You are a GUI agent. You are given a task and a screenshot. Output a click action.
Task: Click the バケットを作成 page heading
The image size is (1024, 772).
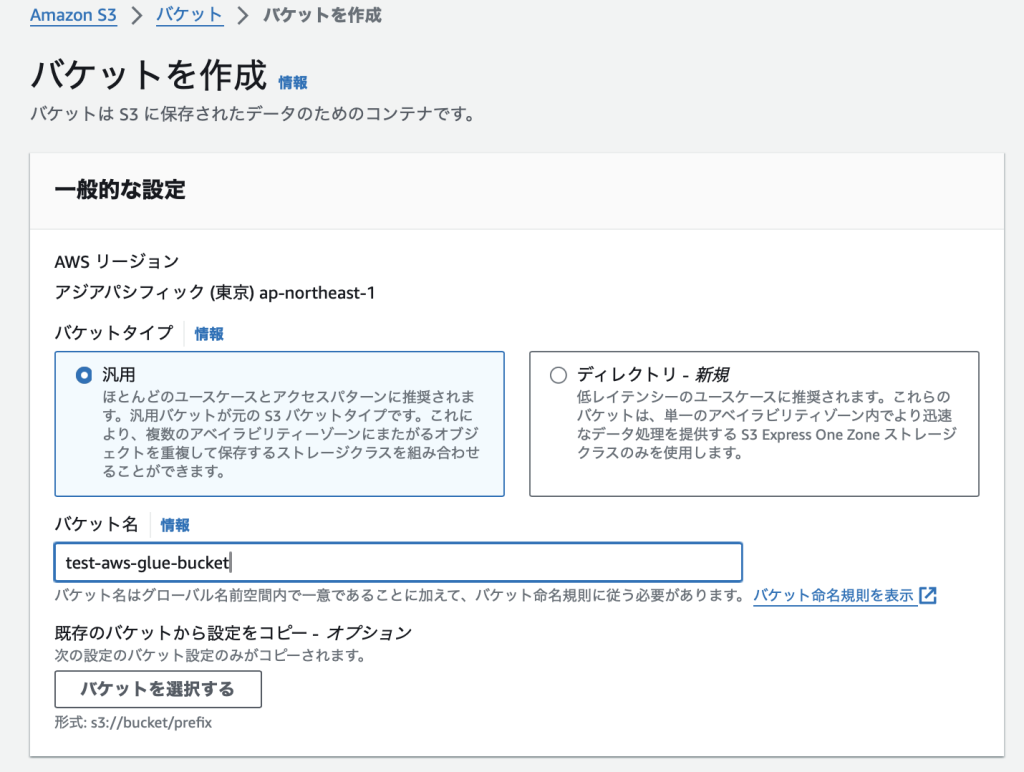[149, 75]
